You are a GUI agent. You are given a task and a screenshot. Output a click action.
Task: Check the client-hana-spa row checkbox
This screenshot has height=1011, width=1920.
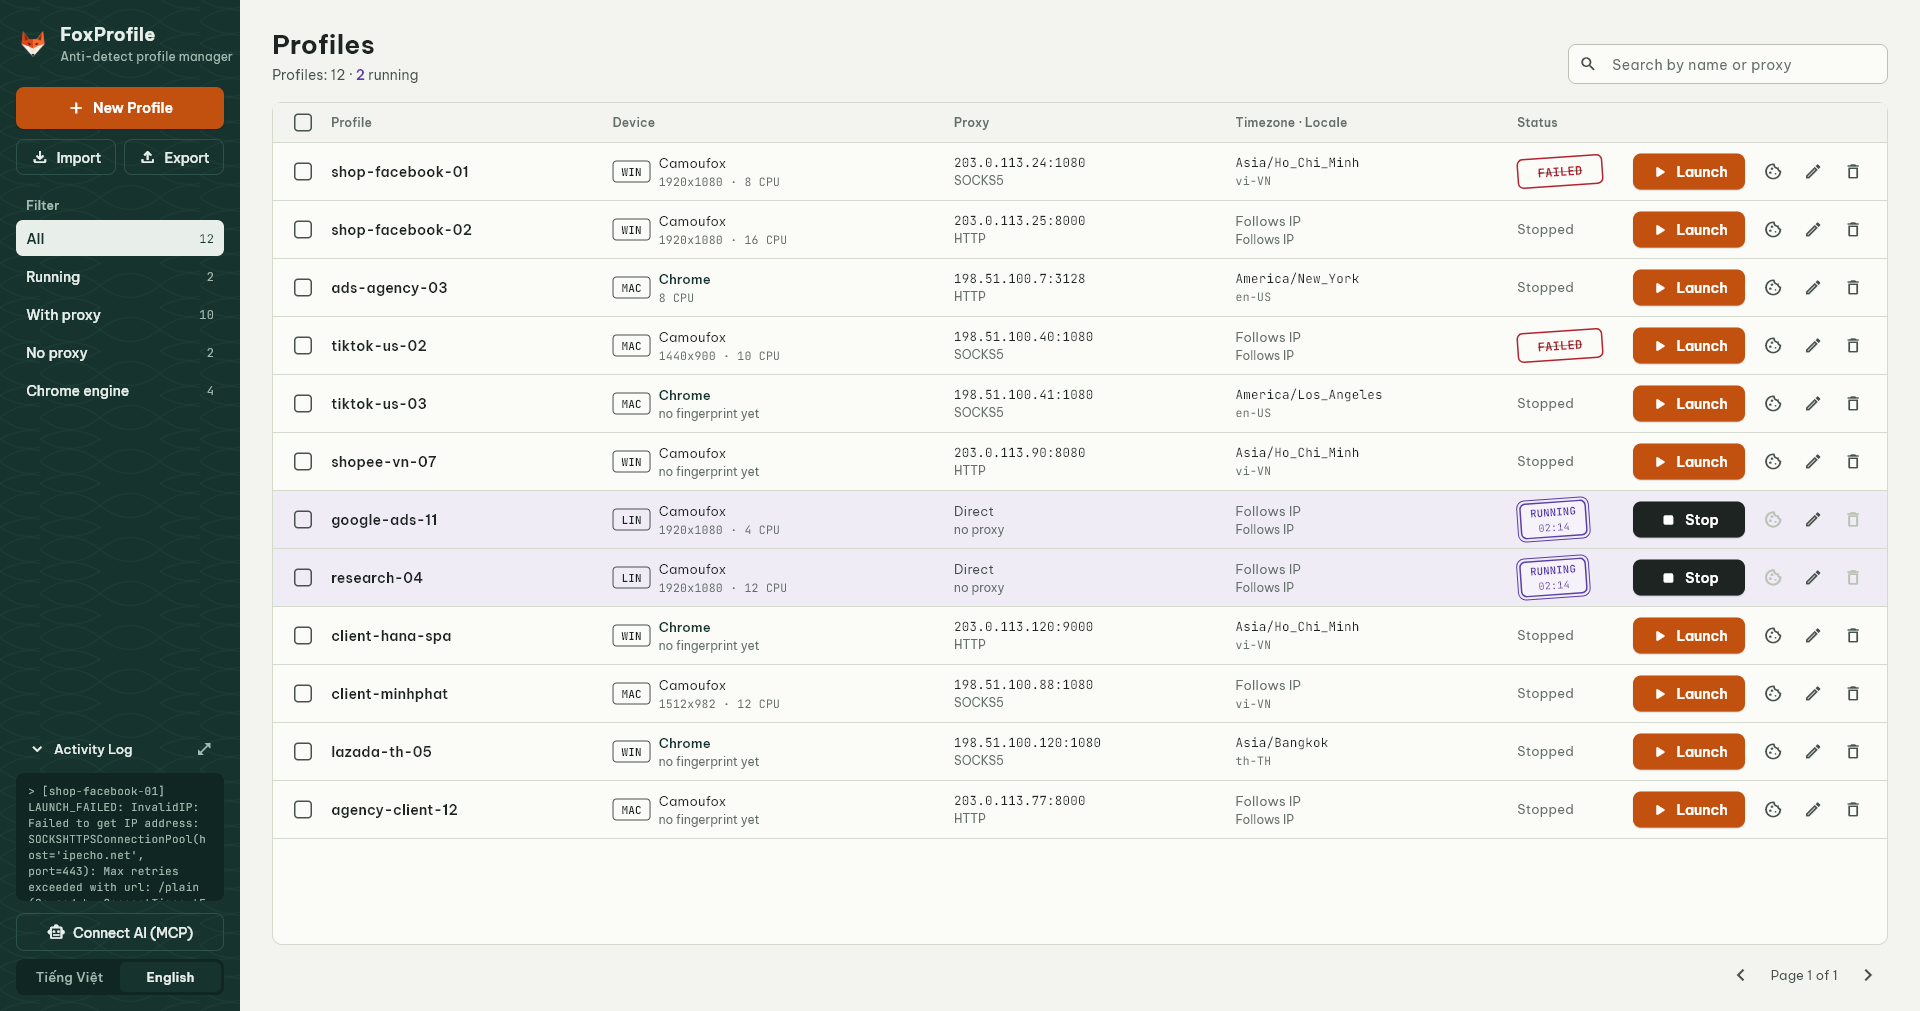point(303,636)
